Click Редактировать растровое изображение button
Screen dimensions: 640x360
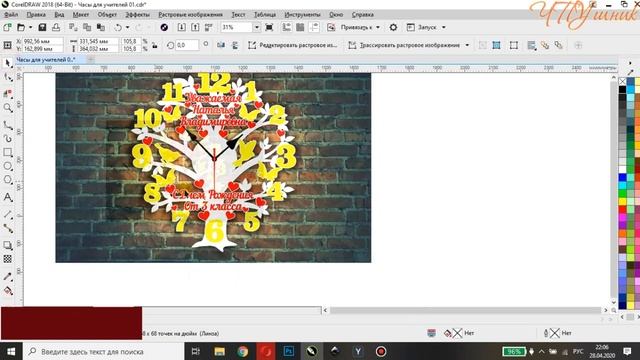pos(293,45)
